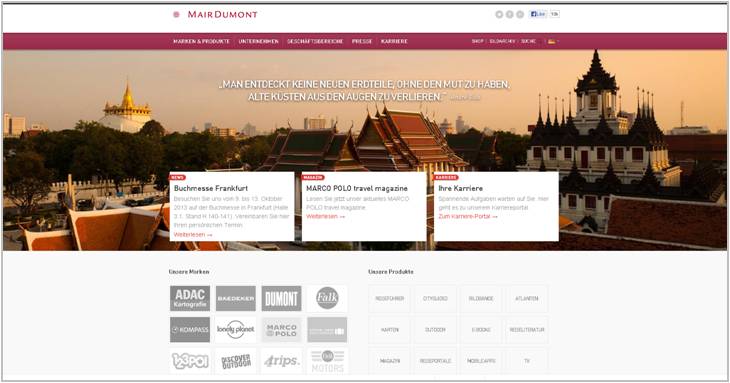Click Weiterlesen under MARCO POLO travel magazine
This screenshot has height=383, width=730.
click(325, 217)
